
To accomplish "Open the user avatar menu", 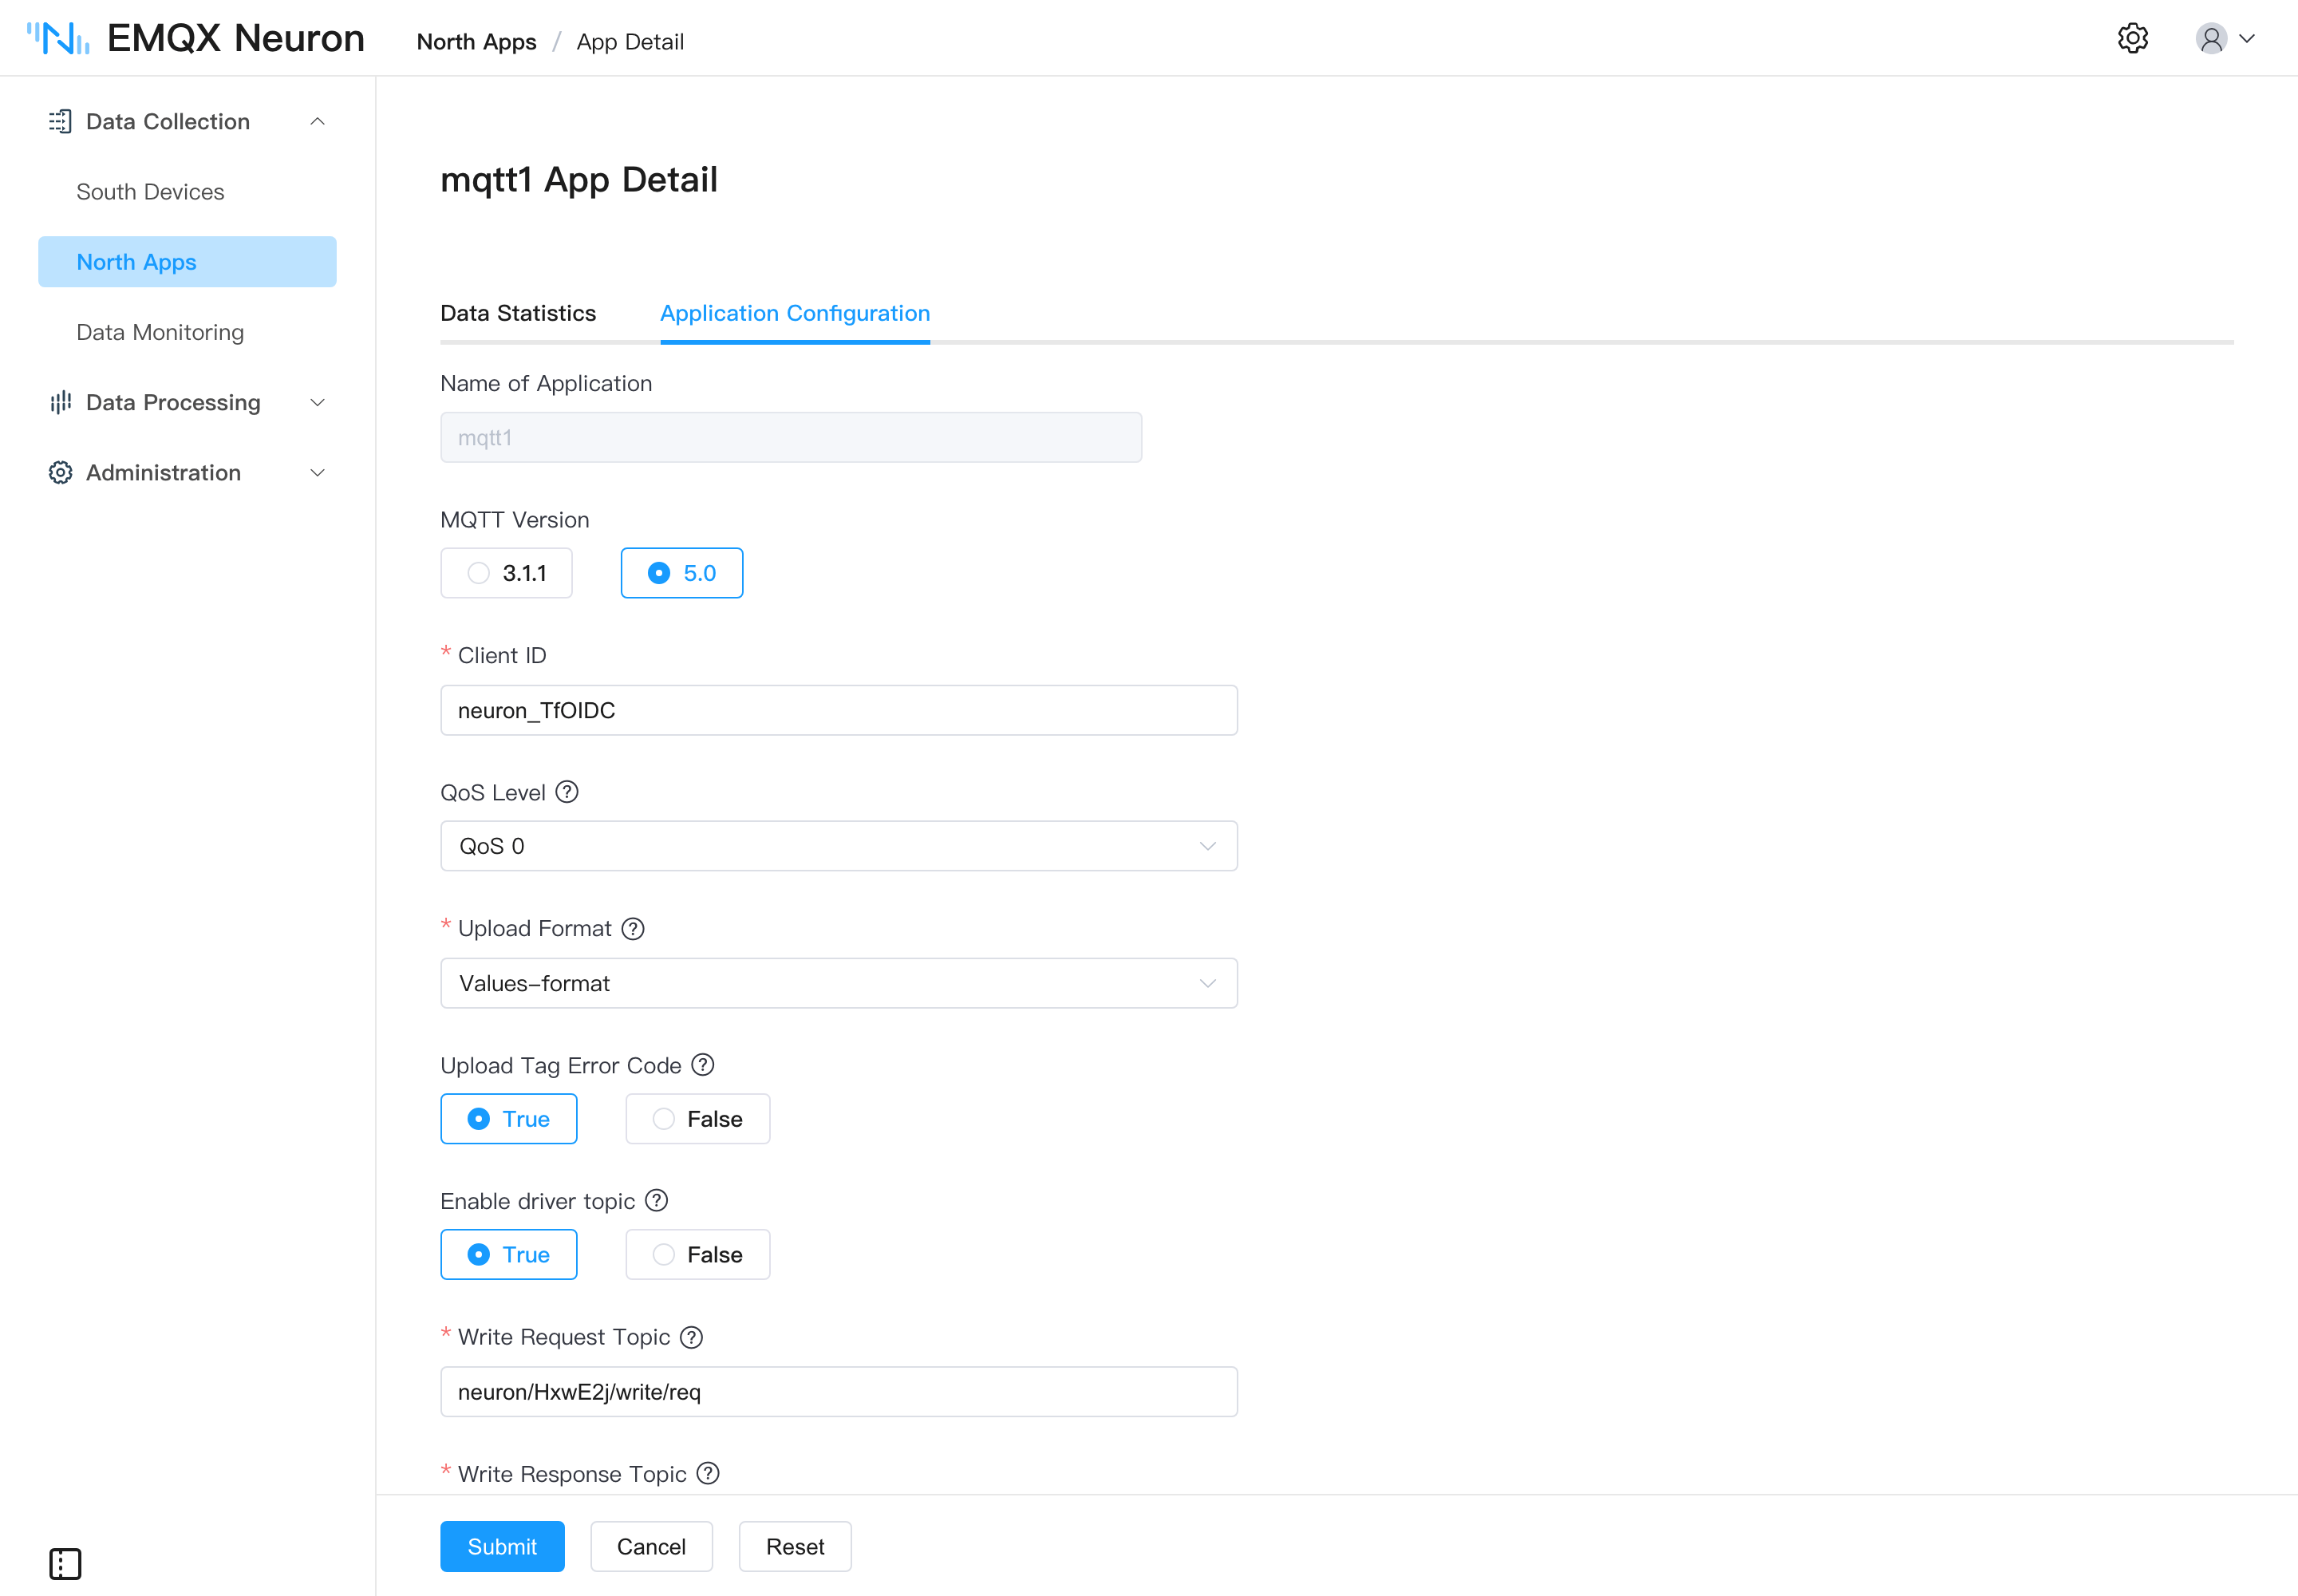I will point(2210,38).
